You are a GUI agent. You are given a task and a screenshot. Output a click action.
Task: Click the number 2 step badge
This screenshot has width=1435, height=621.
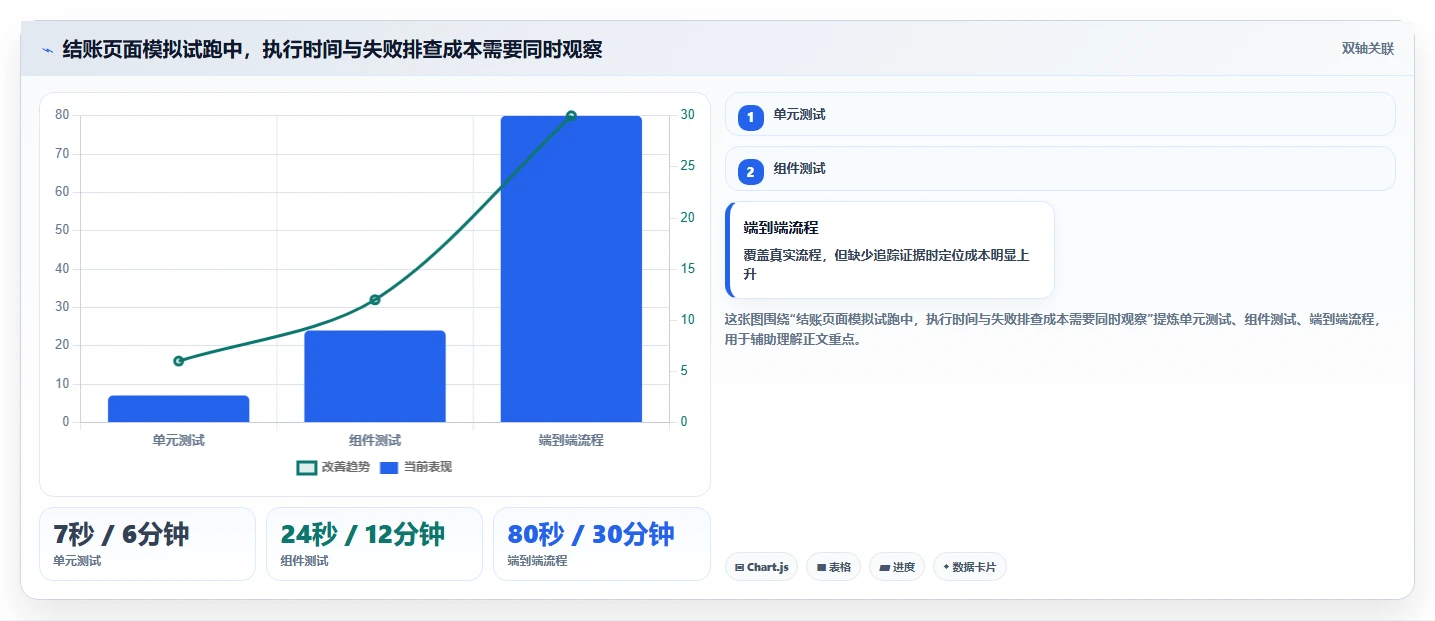click(751, 171)
